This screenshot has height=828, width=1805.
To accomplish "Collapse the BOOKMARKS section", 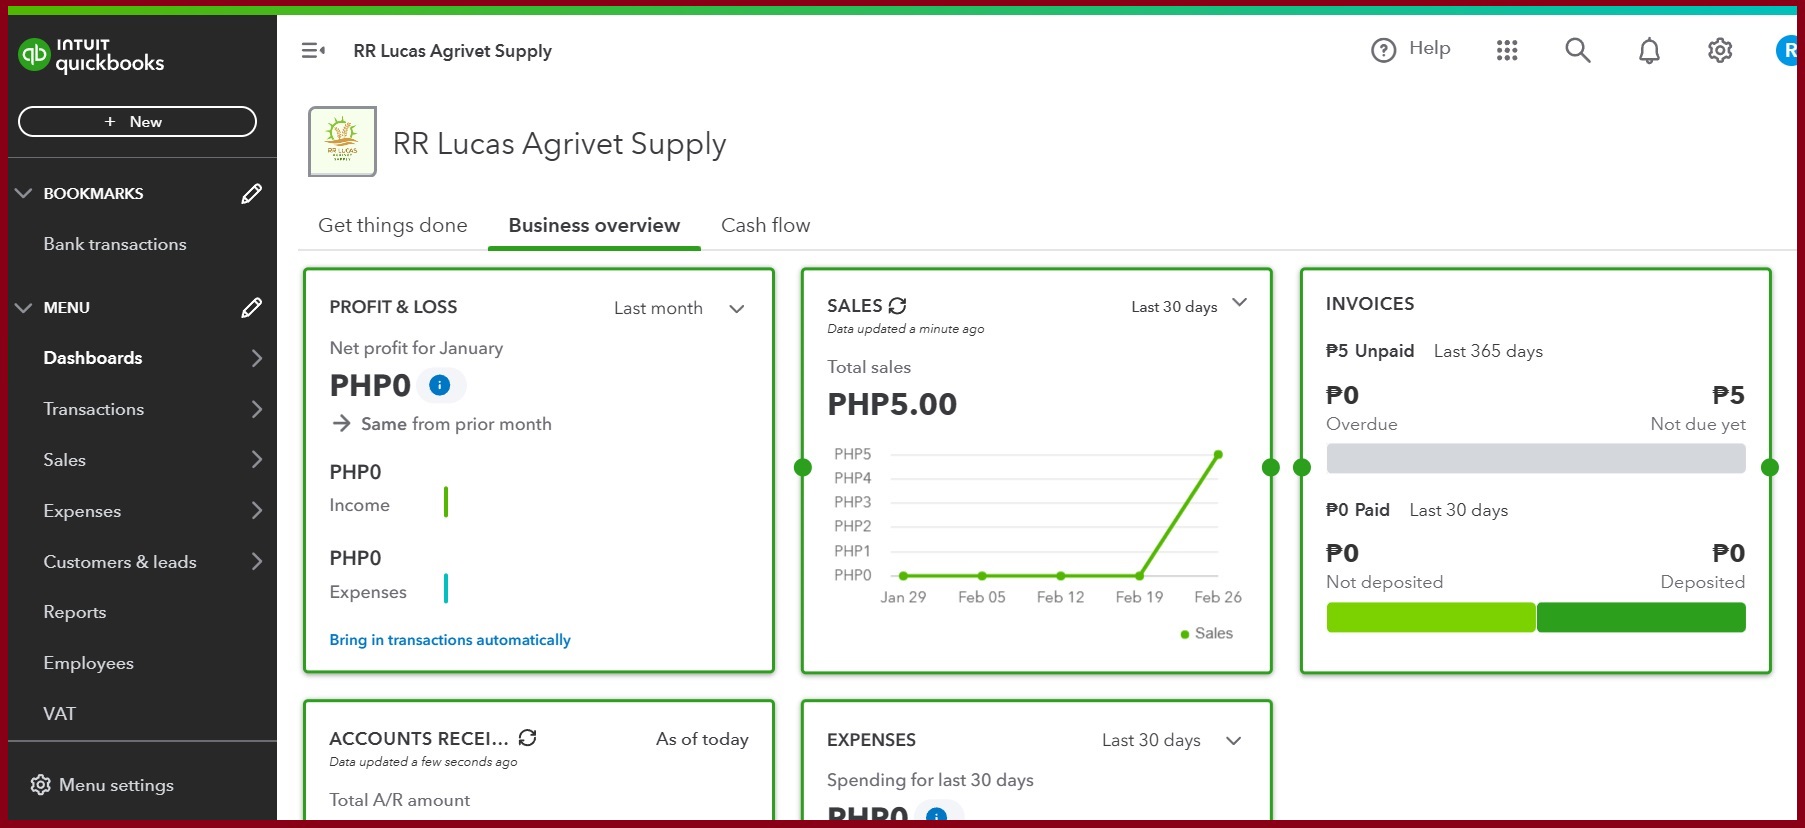I will 24,193.
